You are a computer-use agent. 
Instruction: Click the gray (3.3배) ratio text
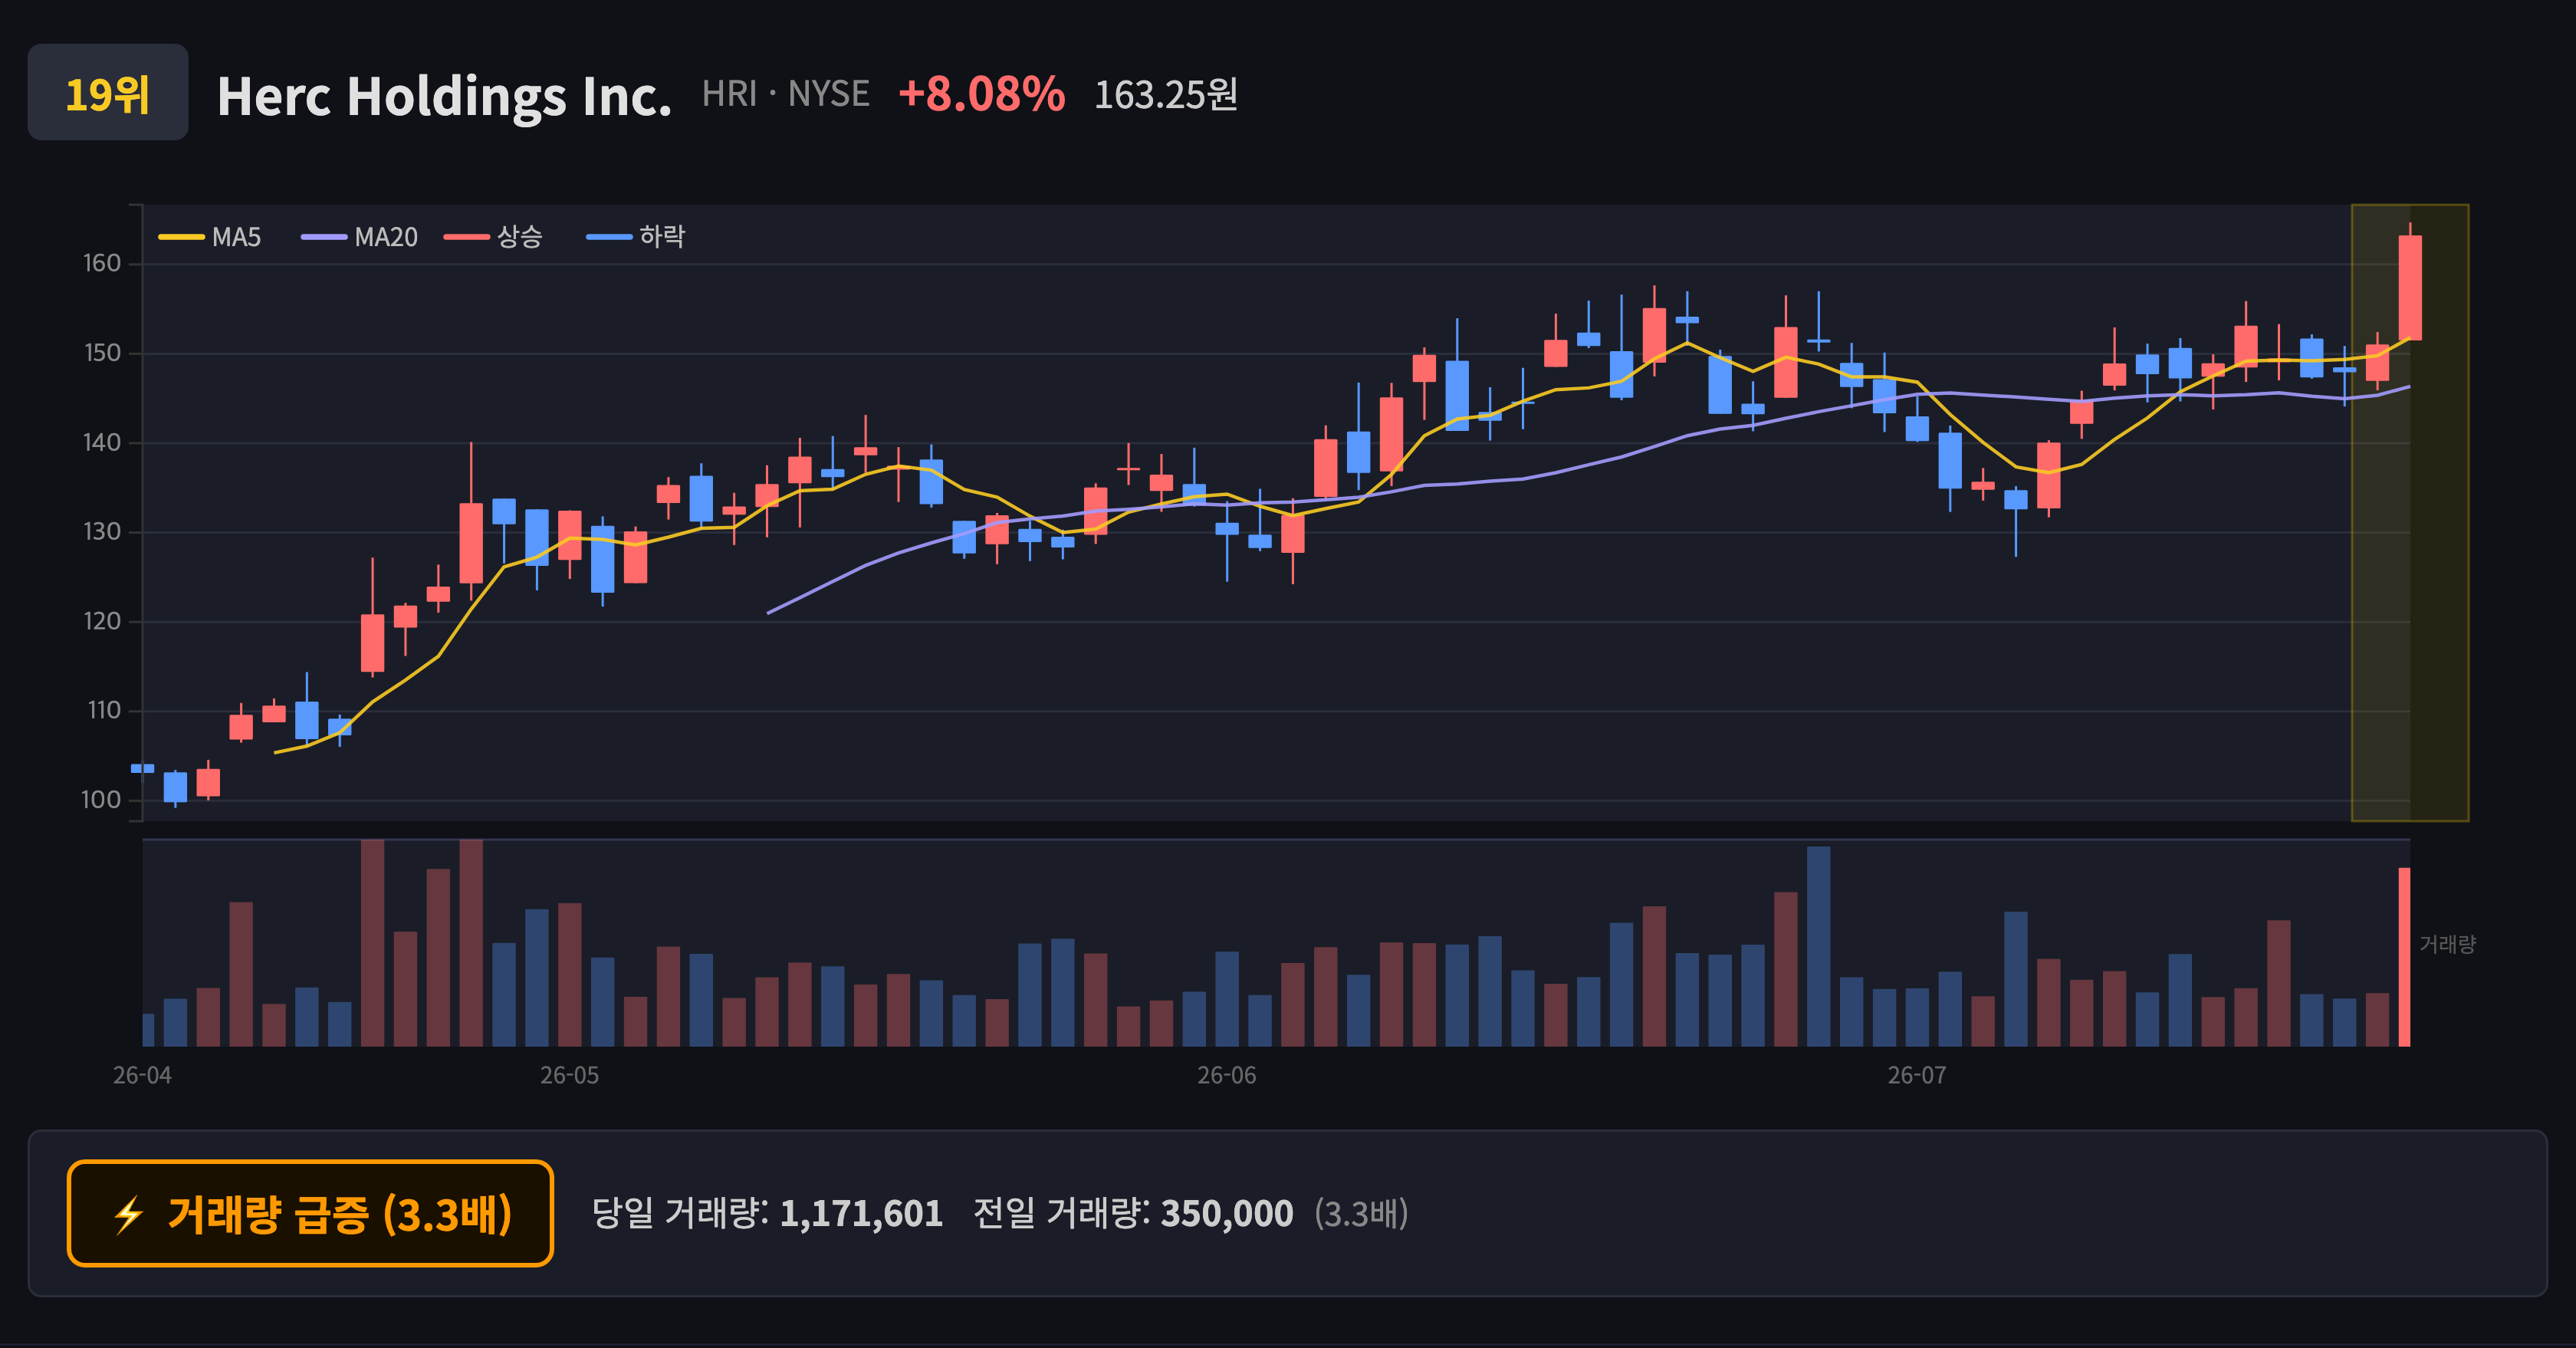pos(1361,1214)
